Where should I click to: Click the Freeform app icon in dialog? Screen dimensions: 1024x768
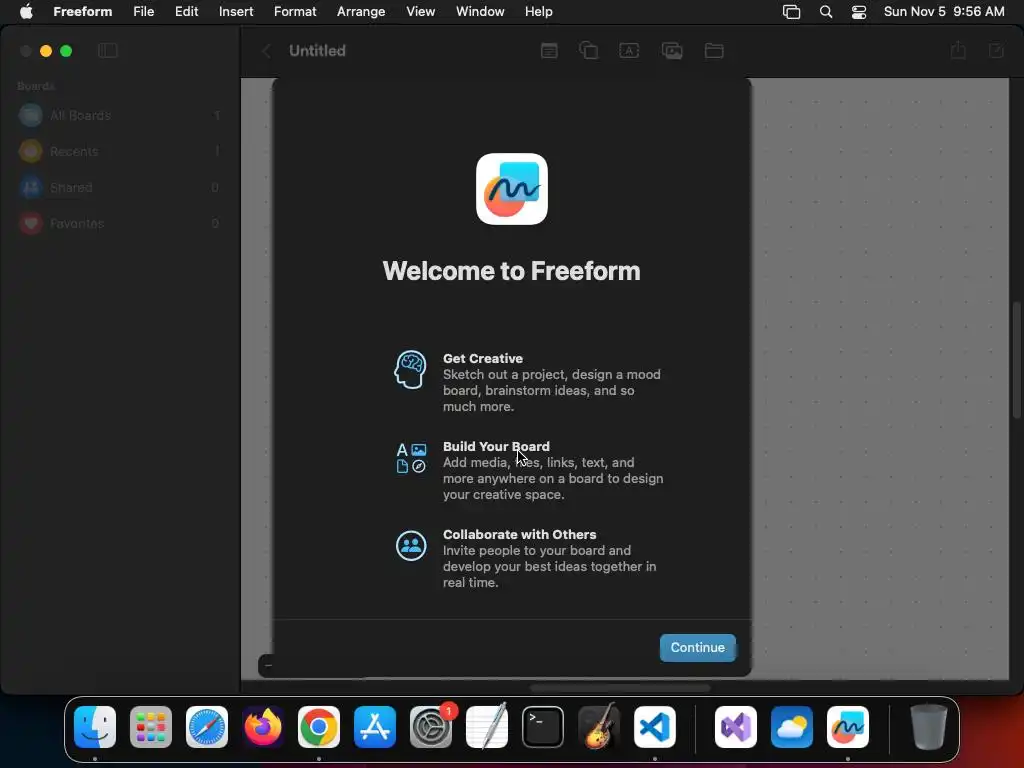[512, 189]
